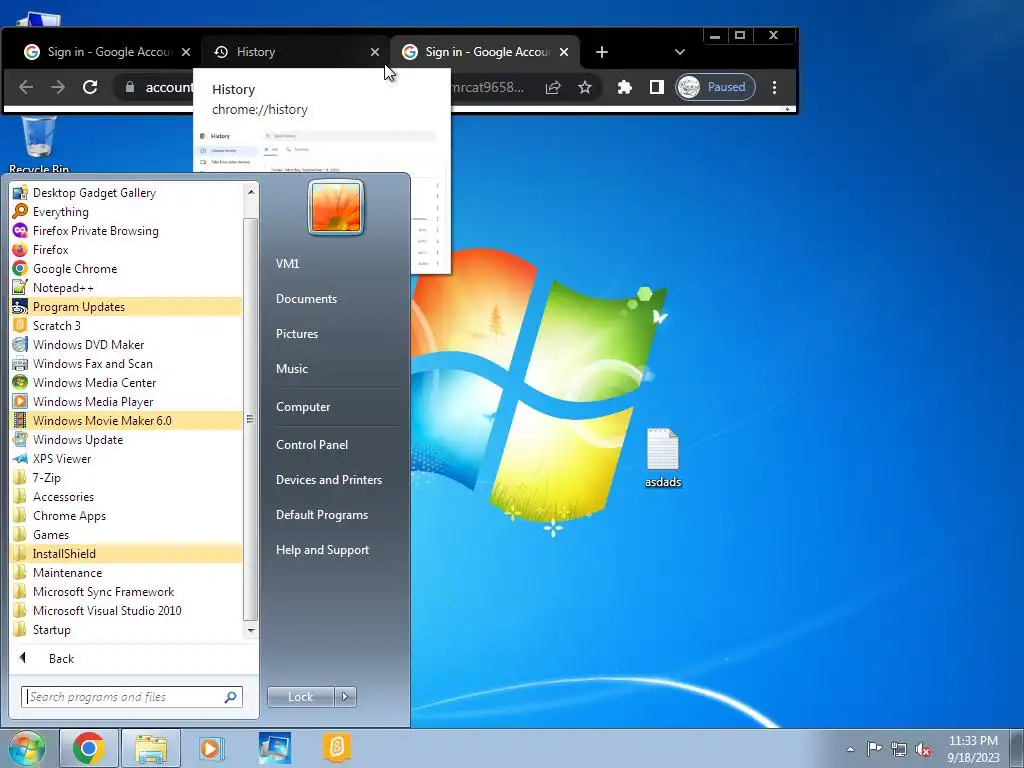Viewport: 1024px width, 768px height.
Task: Open Computer from the Start menu
Action: [303, 407]
